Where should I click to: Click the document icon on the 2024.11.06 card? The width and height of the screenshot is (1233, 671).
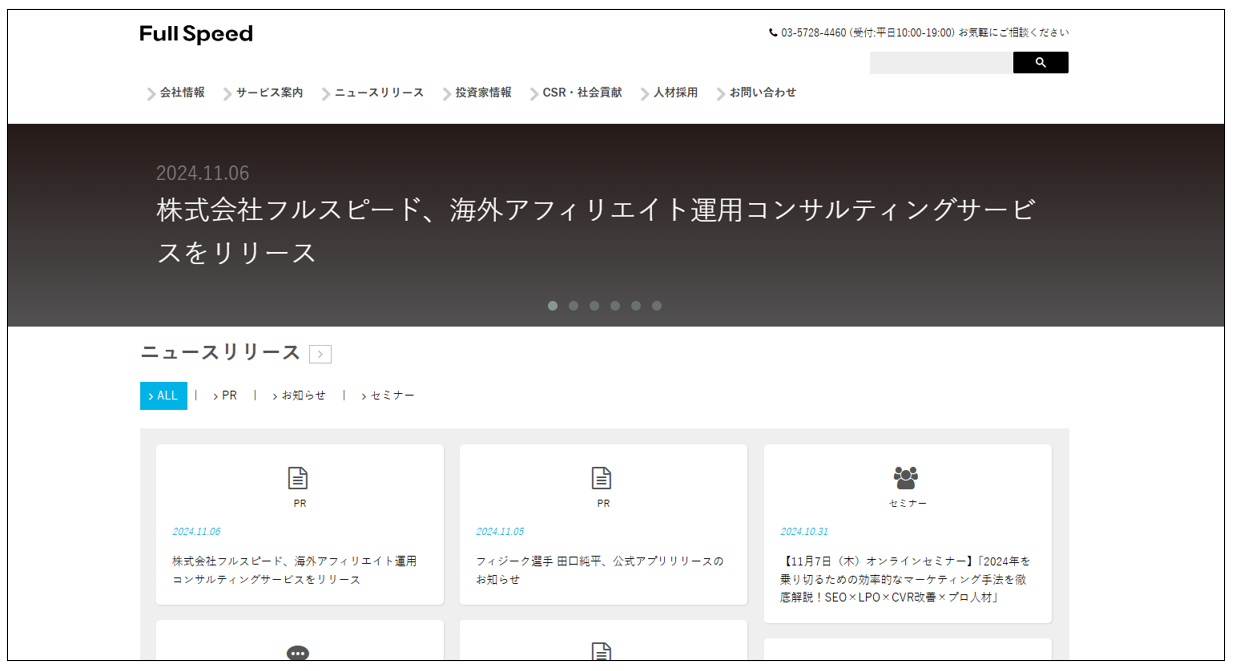click(298, 478)
